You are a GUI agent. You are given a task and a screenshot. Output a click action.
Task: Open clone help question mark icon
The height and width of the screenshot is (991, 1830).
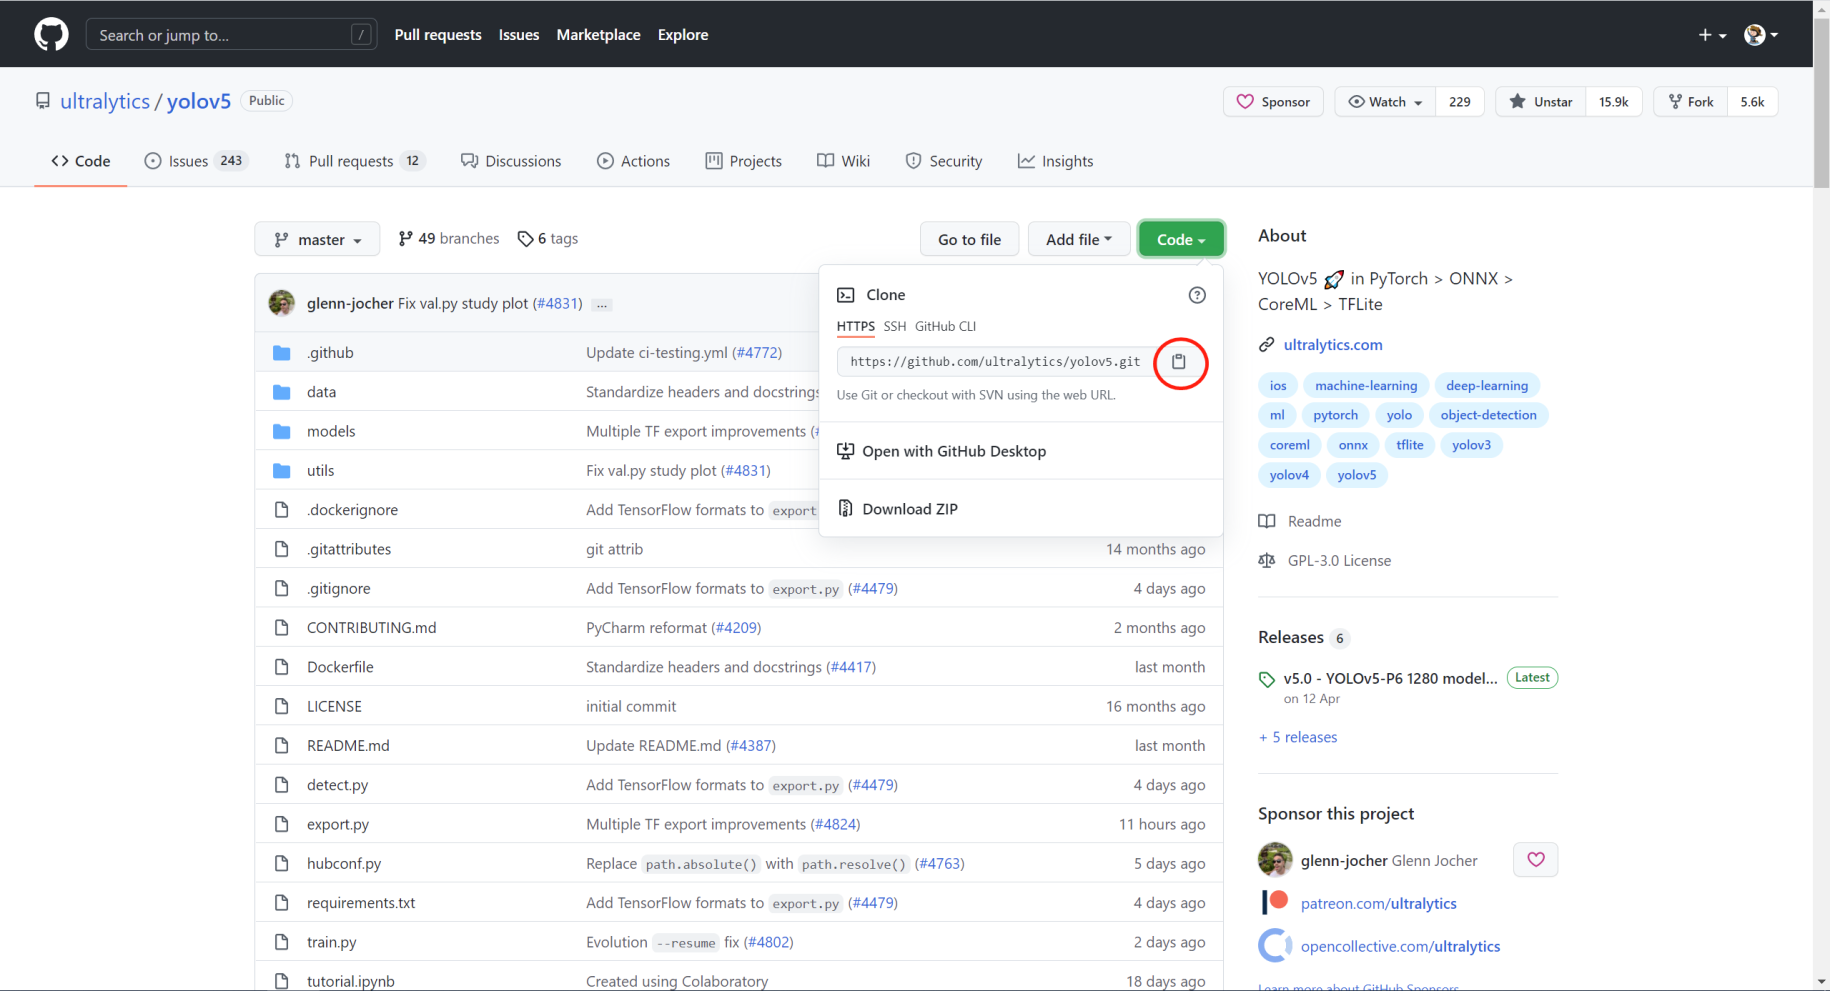click(1197, 295)
